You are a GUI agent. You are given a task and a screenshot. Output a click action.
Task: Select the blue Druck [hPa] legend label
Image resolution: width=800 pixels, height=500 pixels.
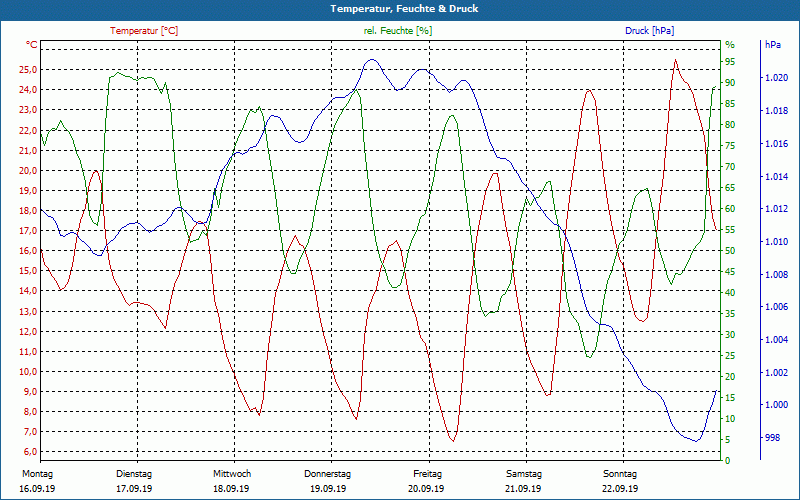(x=649, y=31)
